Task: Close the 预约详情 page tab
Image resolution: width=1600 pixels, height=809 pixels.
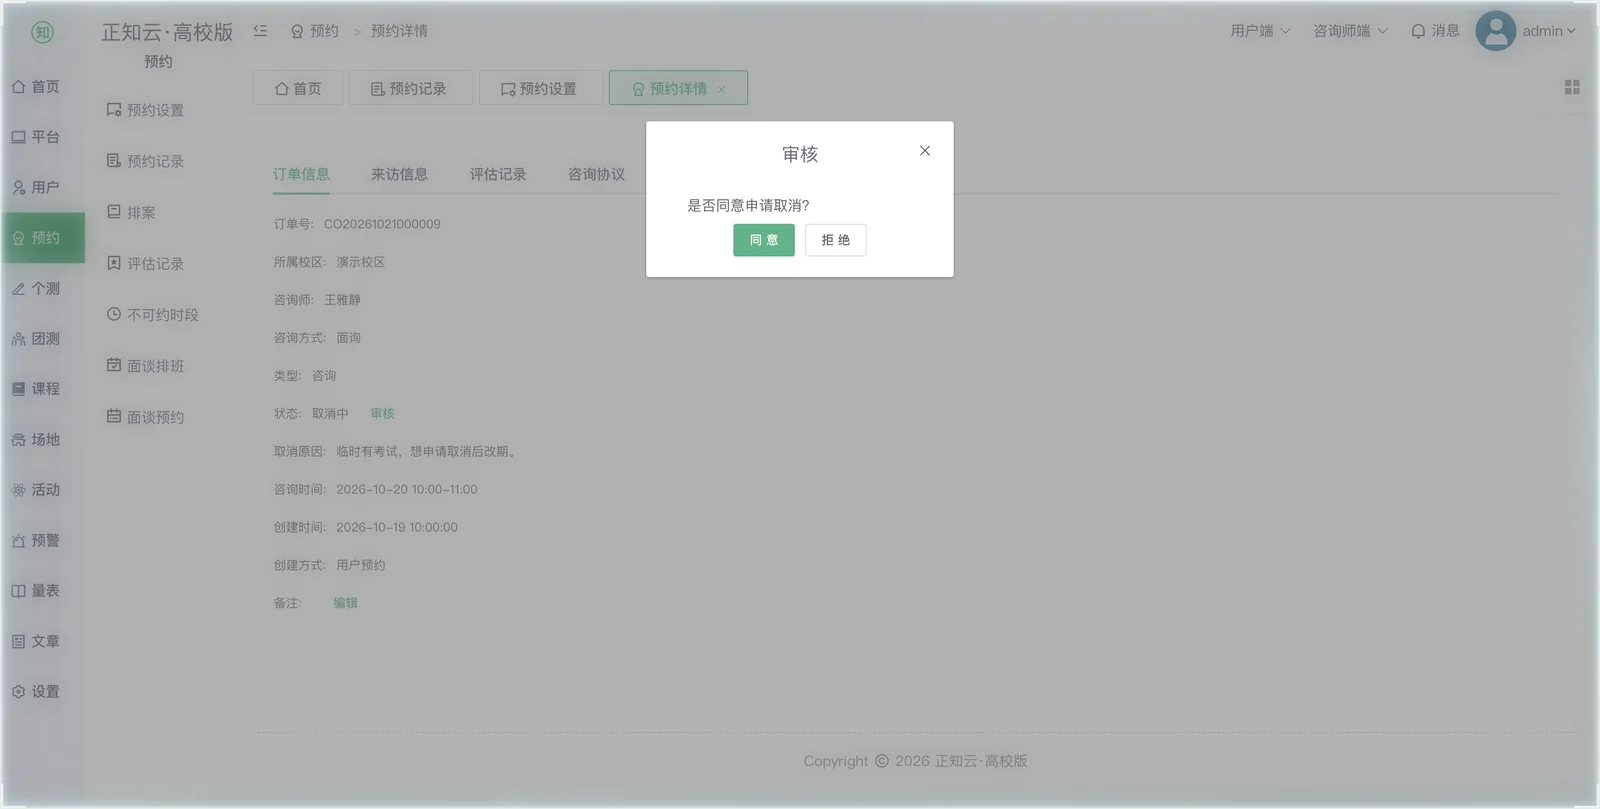Action: click(x=721, y=89)
